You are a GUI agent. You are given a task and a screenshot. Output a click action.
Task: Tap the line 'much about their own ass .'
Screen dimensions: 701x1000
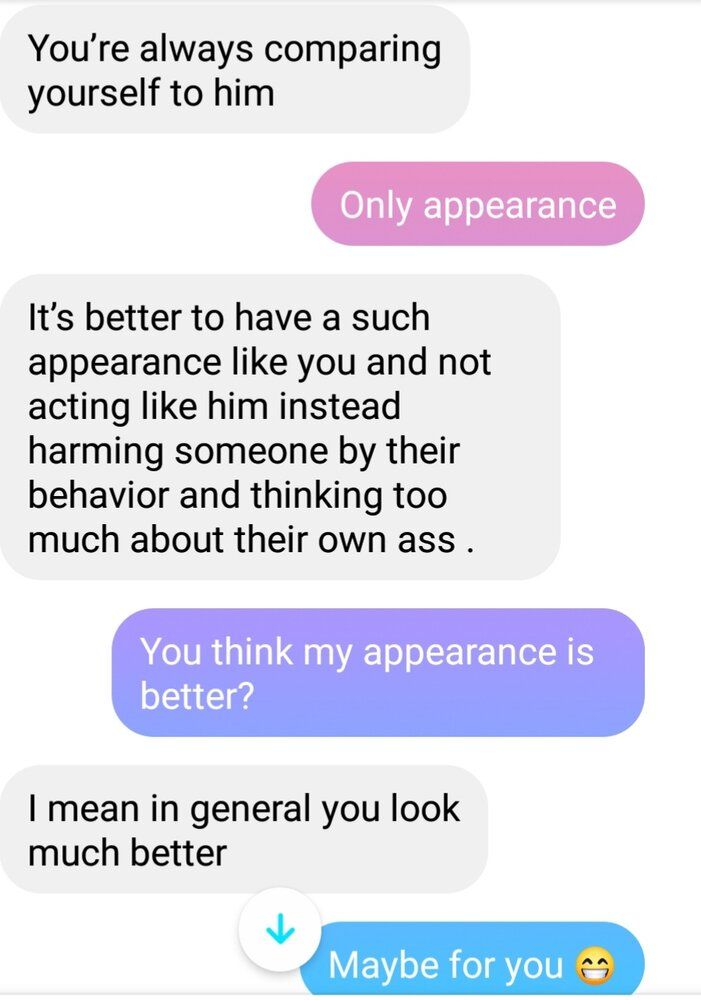[251, 540]
